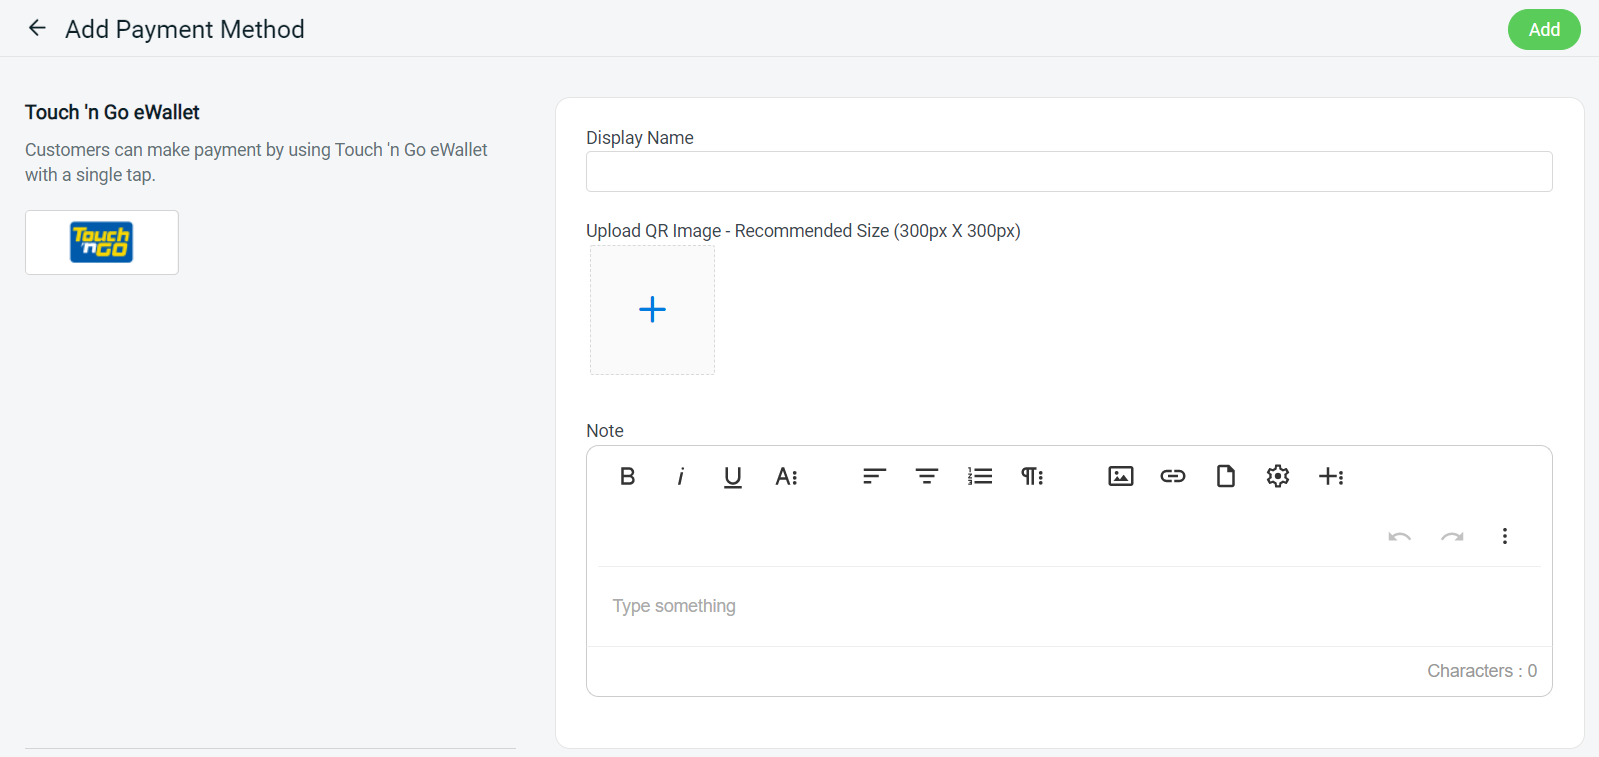Image resolution: width=1599 pixels, height=757 pixels.
Task: Align text left in Note editor
Action: tap(874, 476)
